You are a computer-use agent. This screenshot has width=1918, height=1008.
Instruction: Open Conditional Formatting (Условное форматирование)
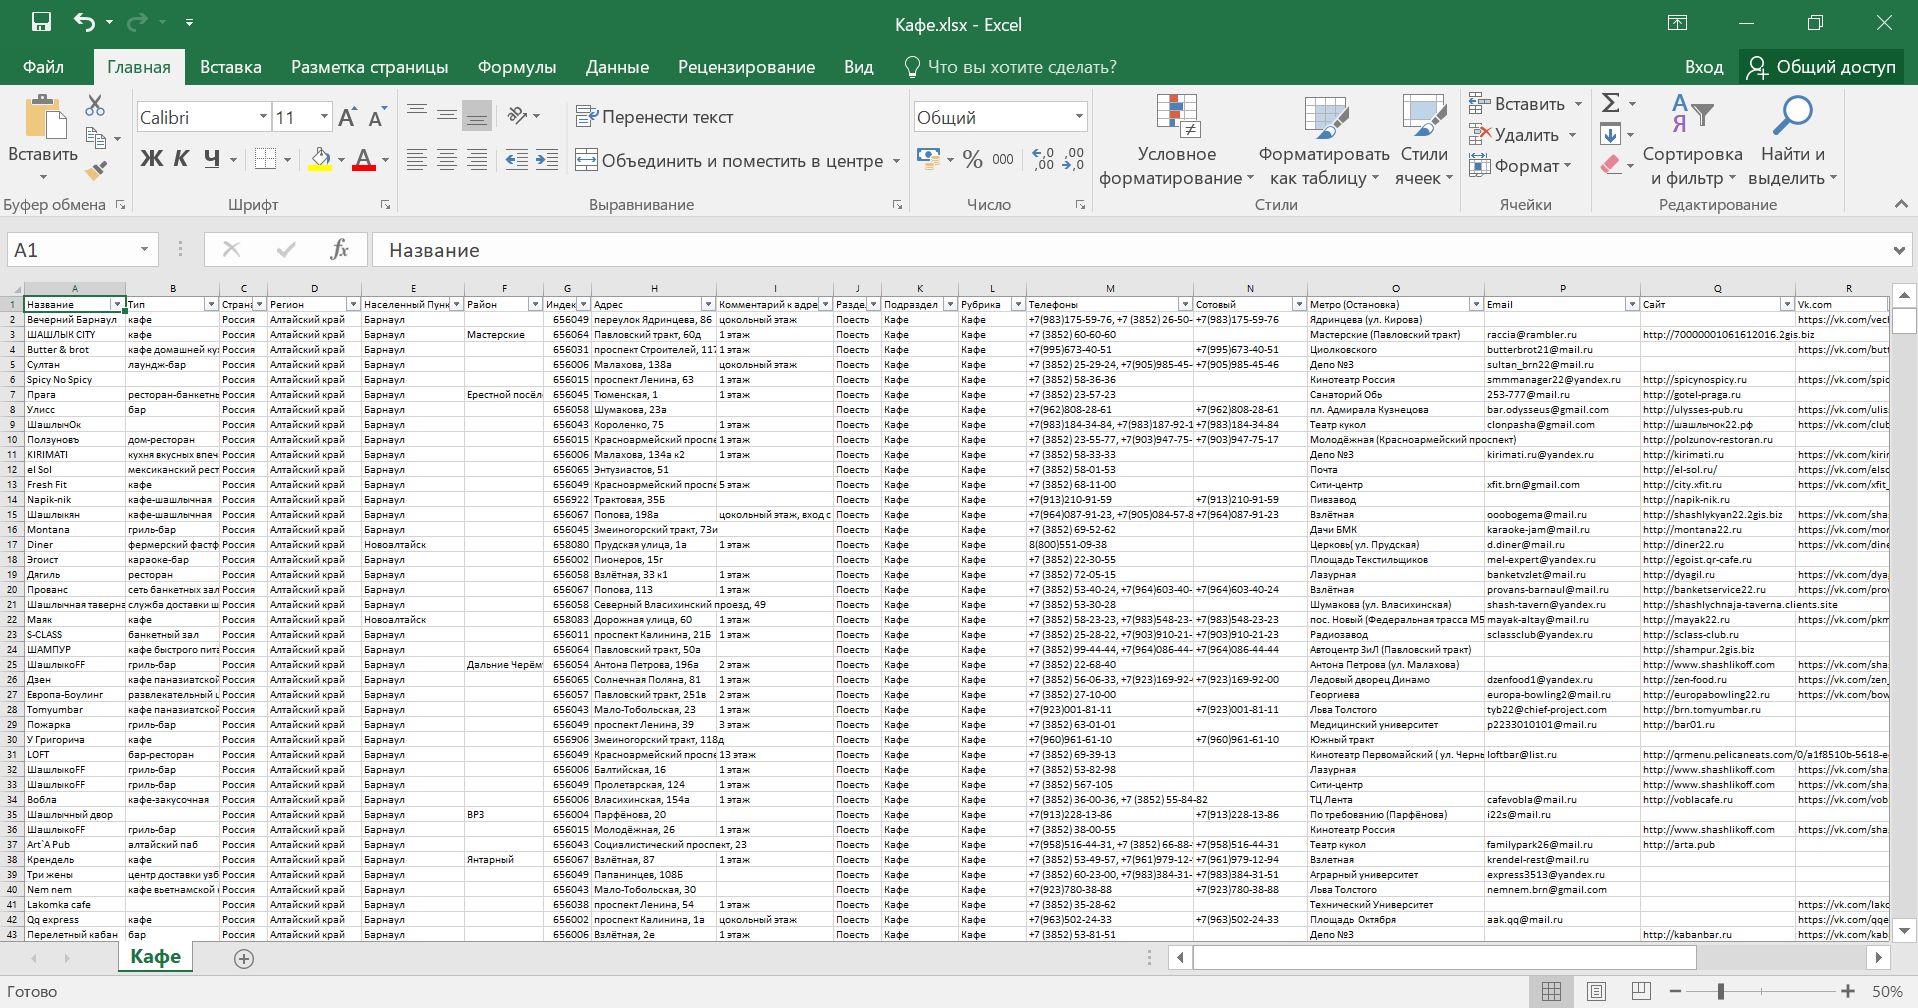pyautogui.click(x=1176, y=142)
